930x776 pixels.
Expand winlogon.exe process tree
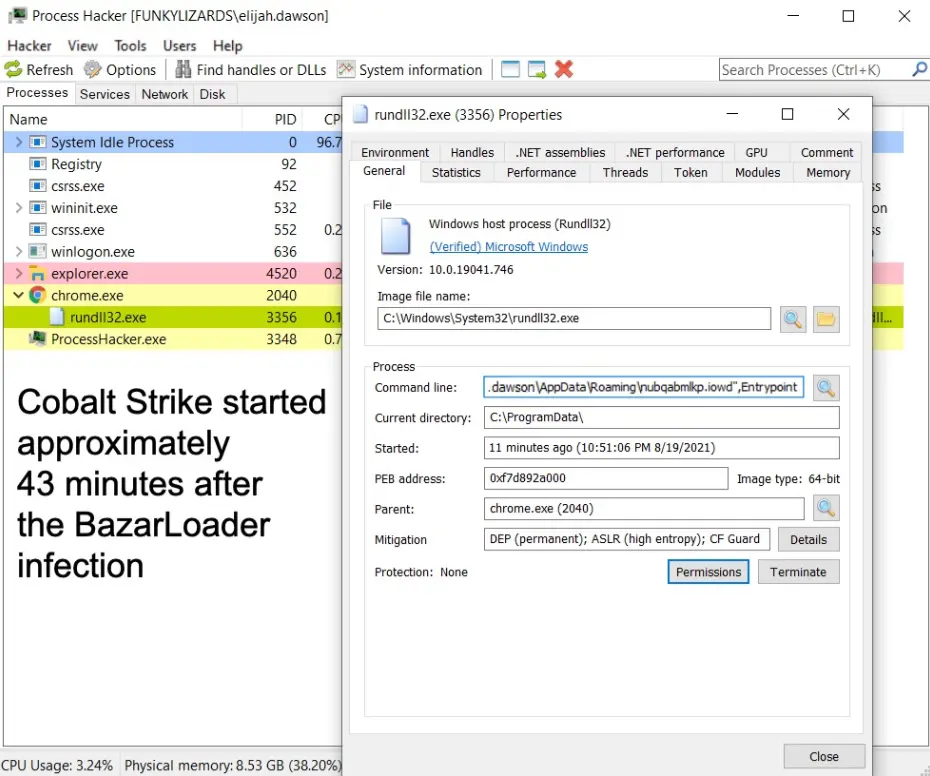pos(18,252)
